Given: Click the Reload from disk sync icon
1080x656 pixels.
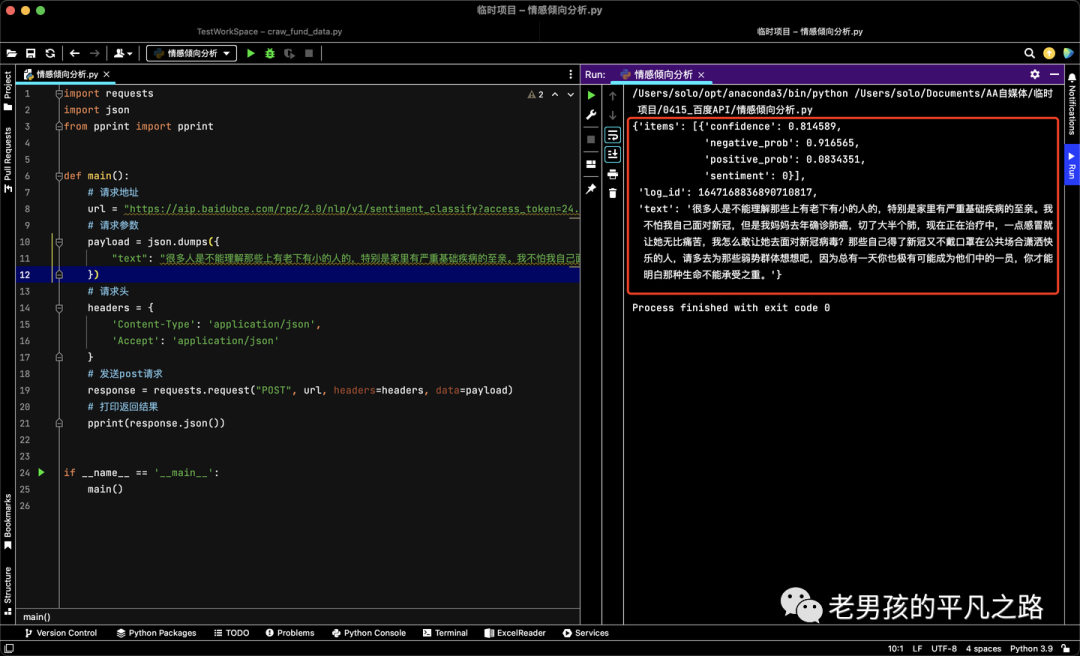Looking at the screenshot, I should click(50, 53).
